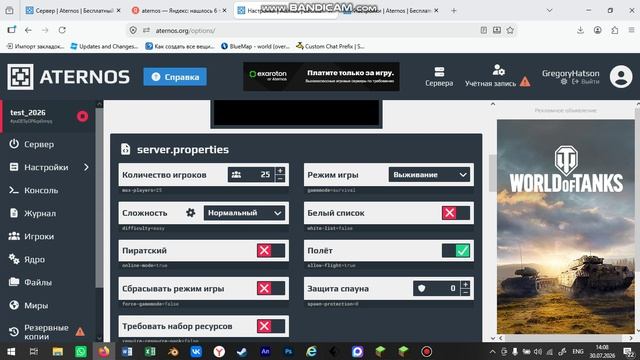This screenshot has height=360, width=640.
Task: Click the browser reload button
Action: (62, 30)
